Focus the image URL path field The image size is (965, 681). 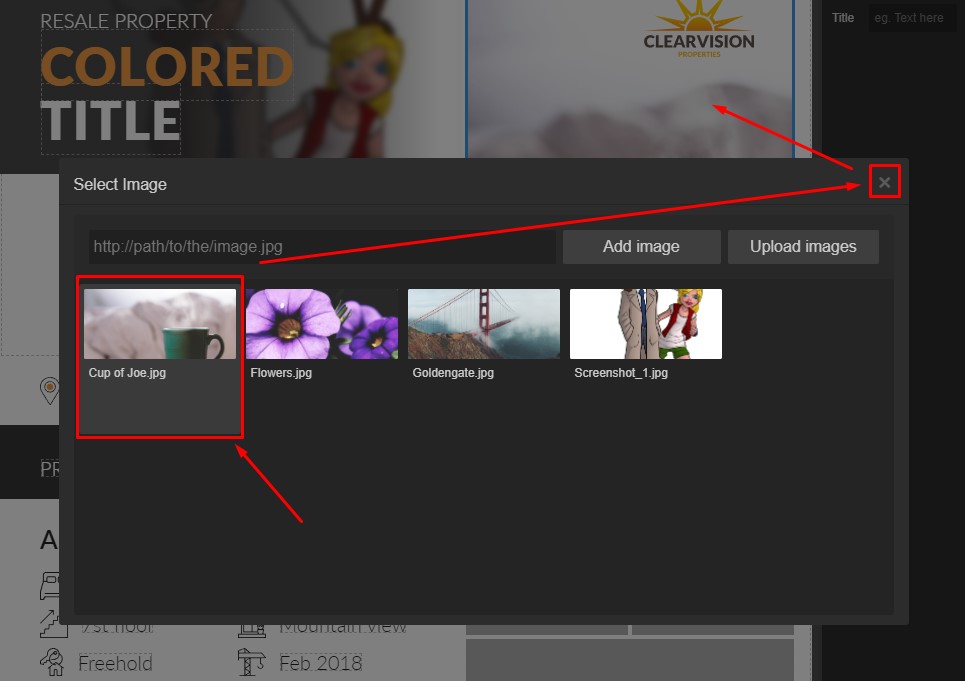[x=321, y=247]
